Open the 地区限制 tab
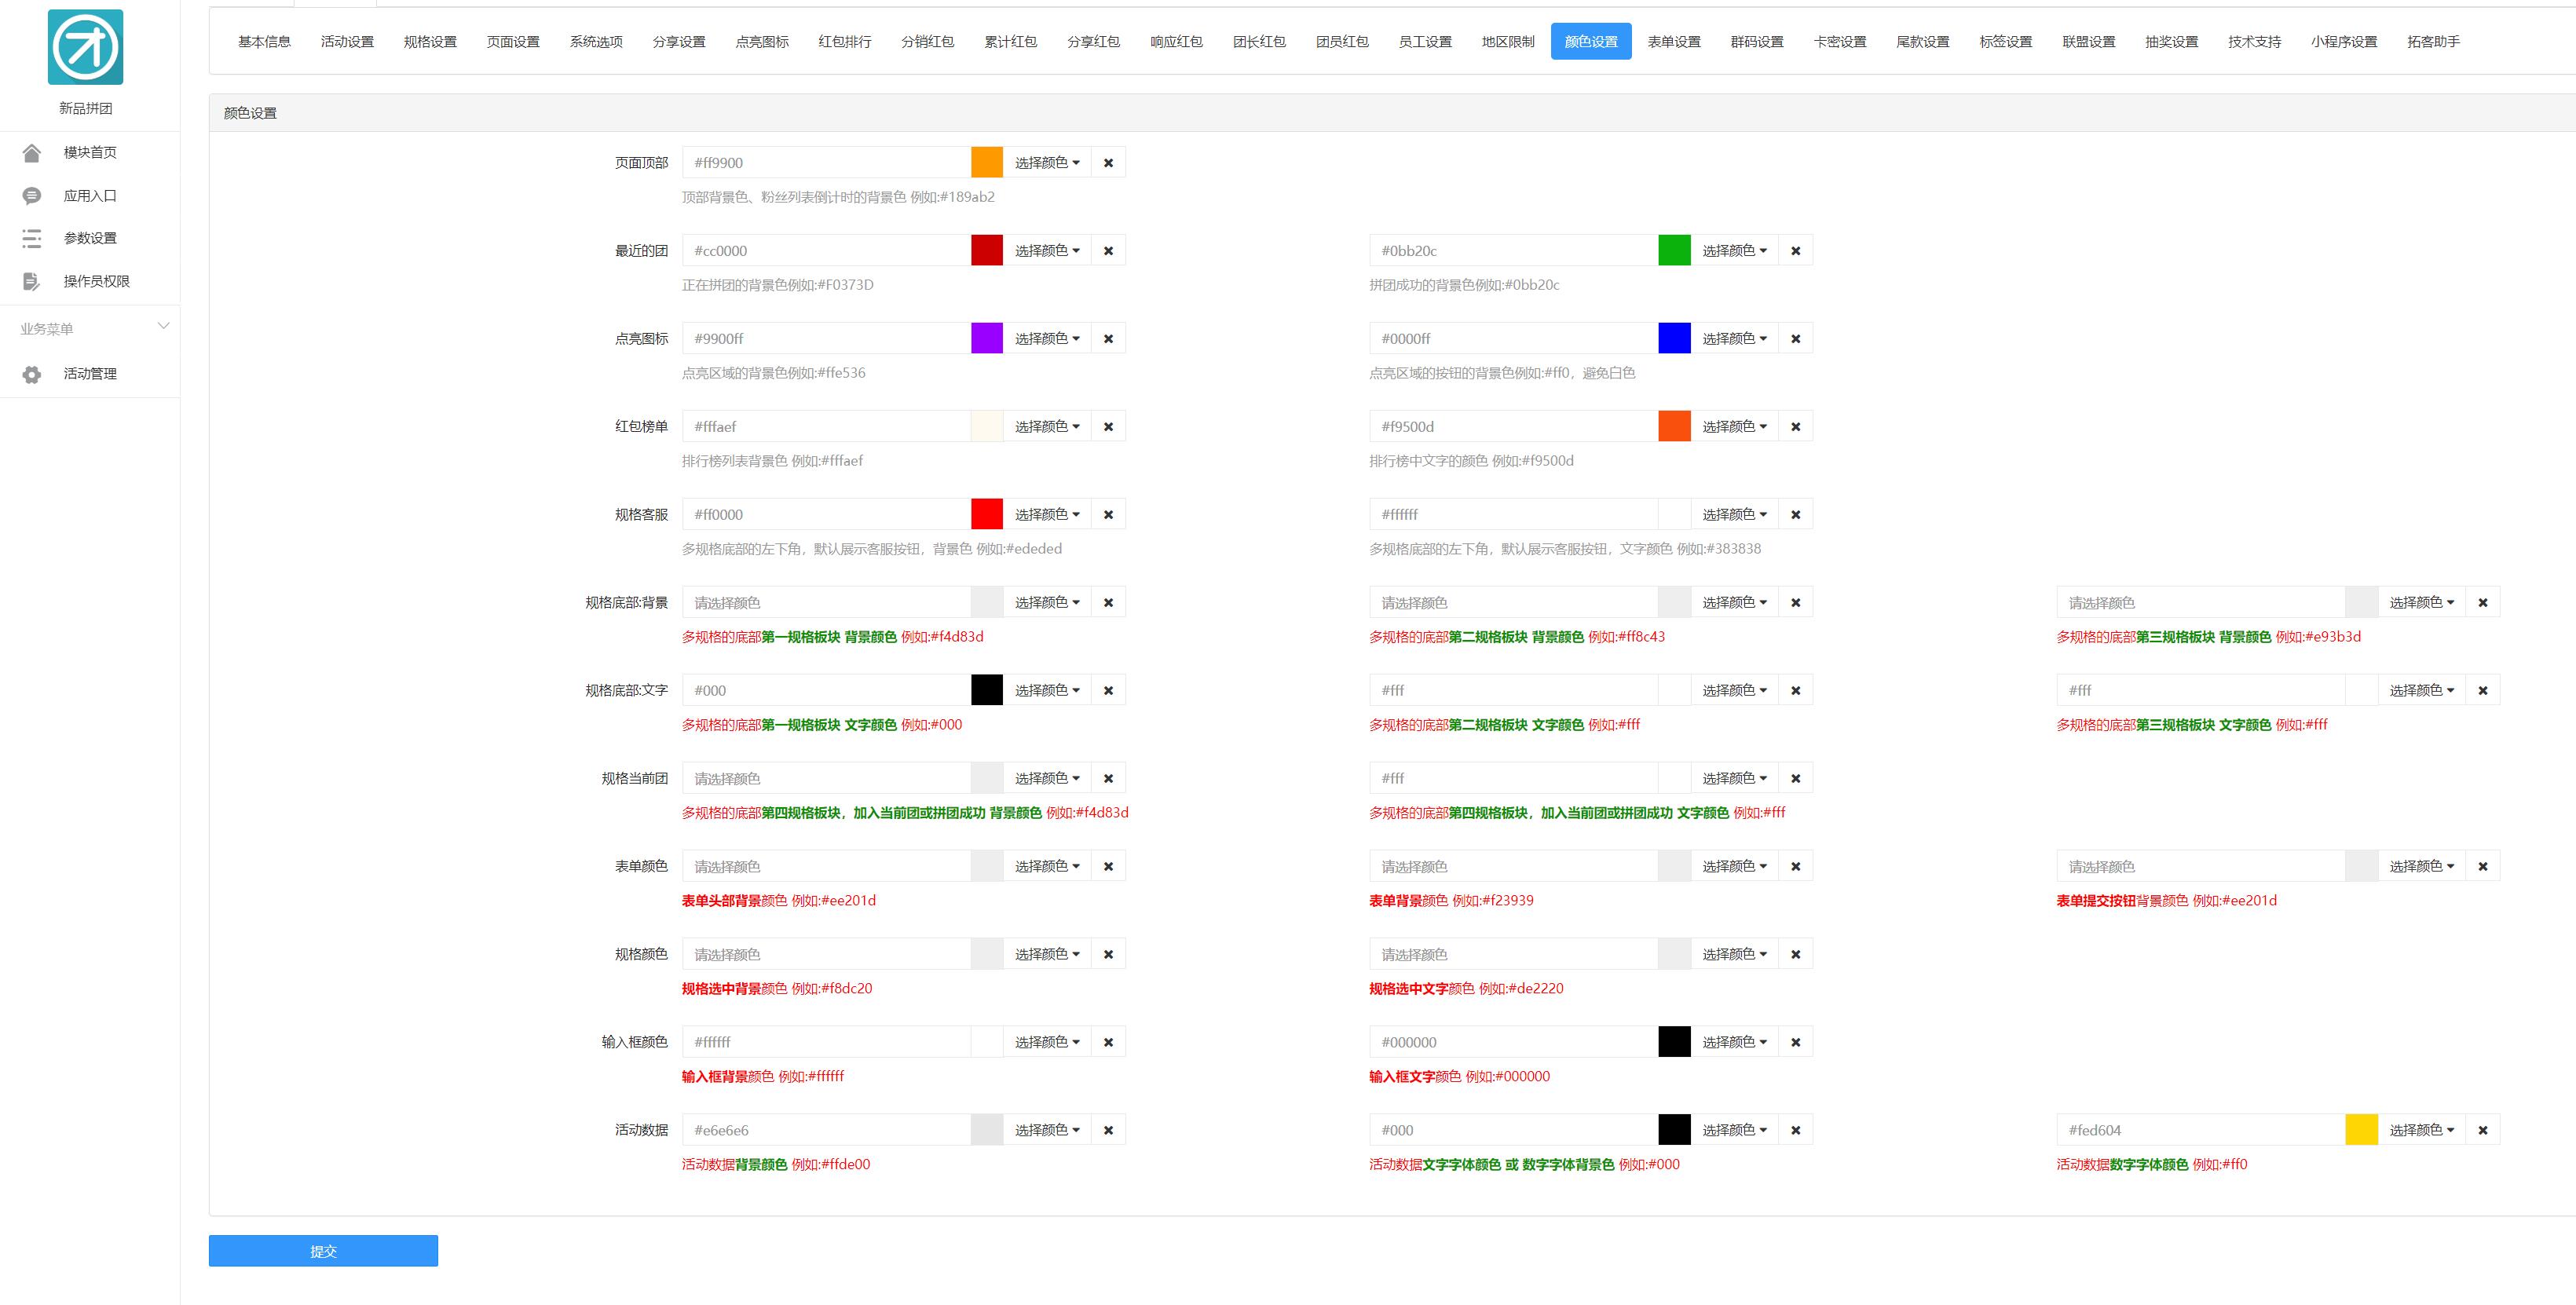Screen dimensions: 2576x1305 1508,42
